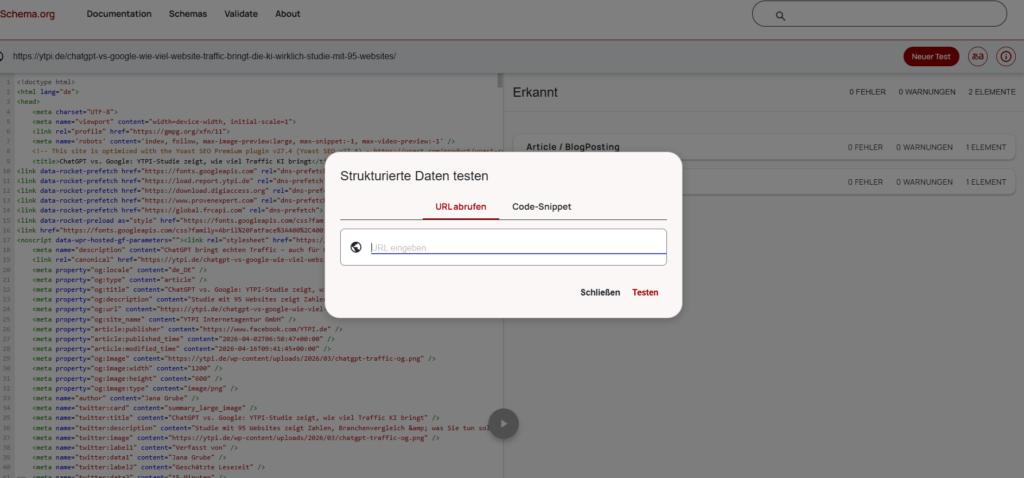Click the <title> ChatGPT vs. Google line
The image size is (1024, 478).
click(179, 161)
